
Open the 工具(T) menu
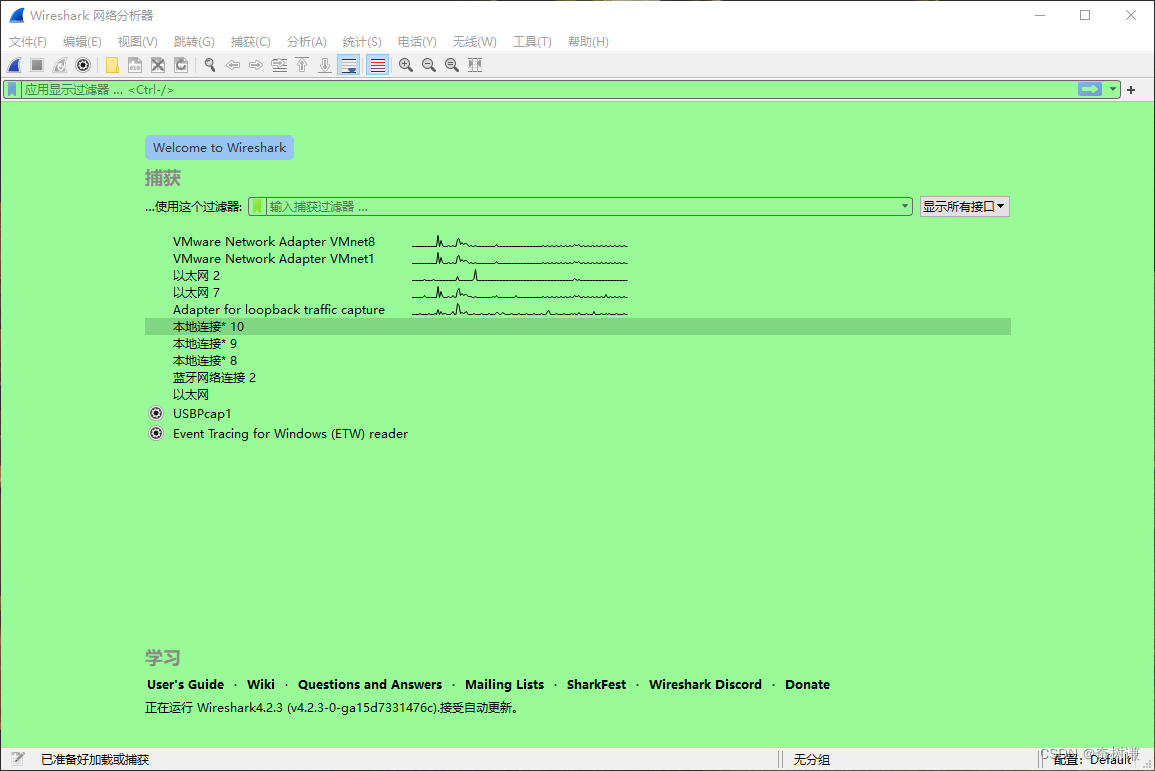[532, 41]
